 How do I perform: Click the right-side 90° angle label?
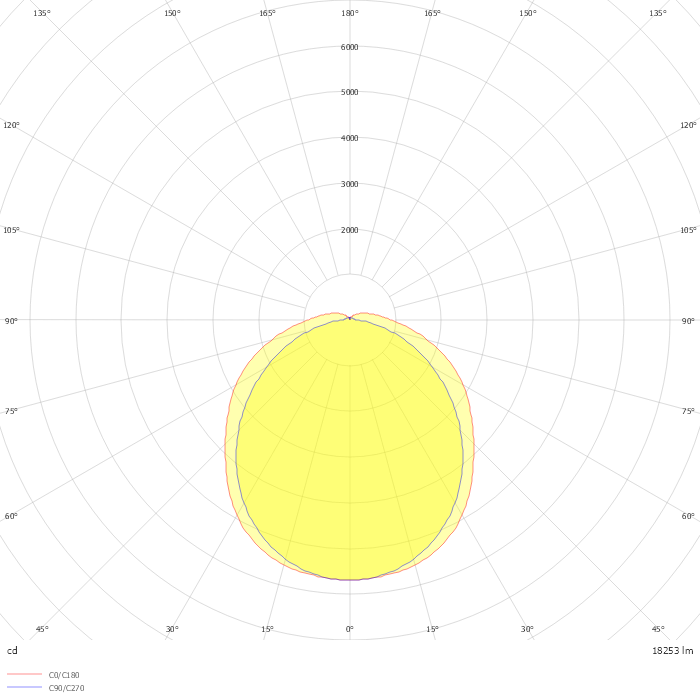point(688,321)
